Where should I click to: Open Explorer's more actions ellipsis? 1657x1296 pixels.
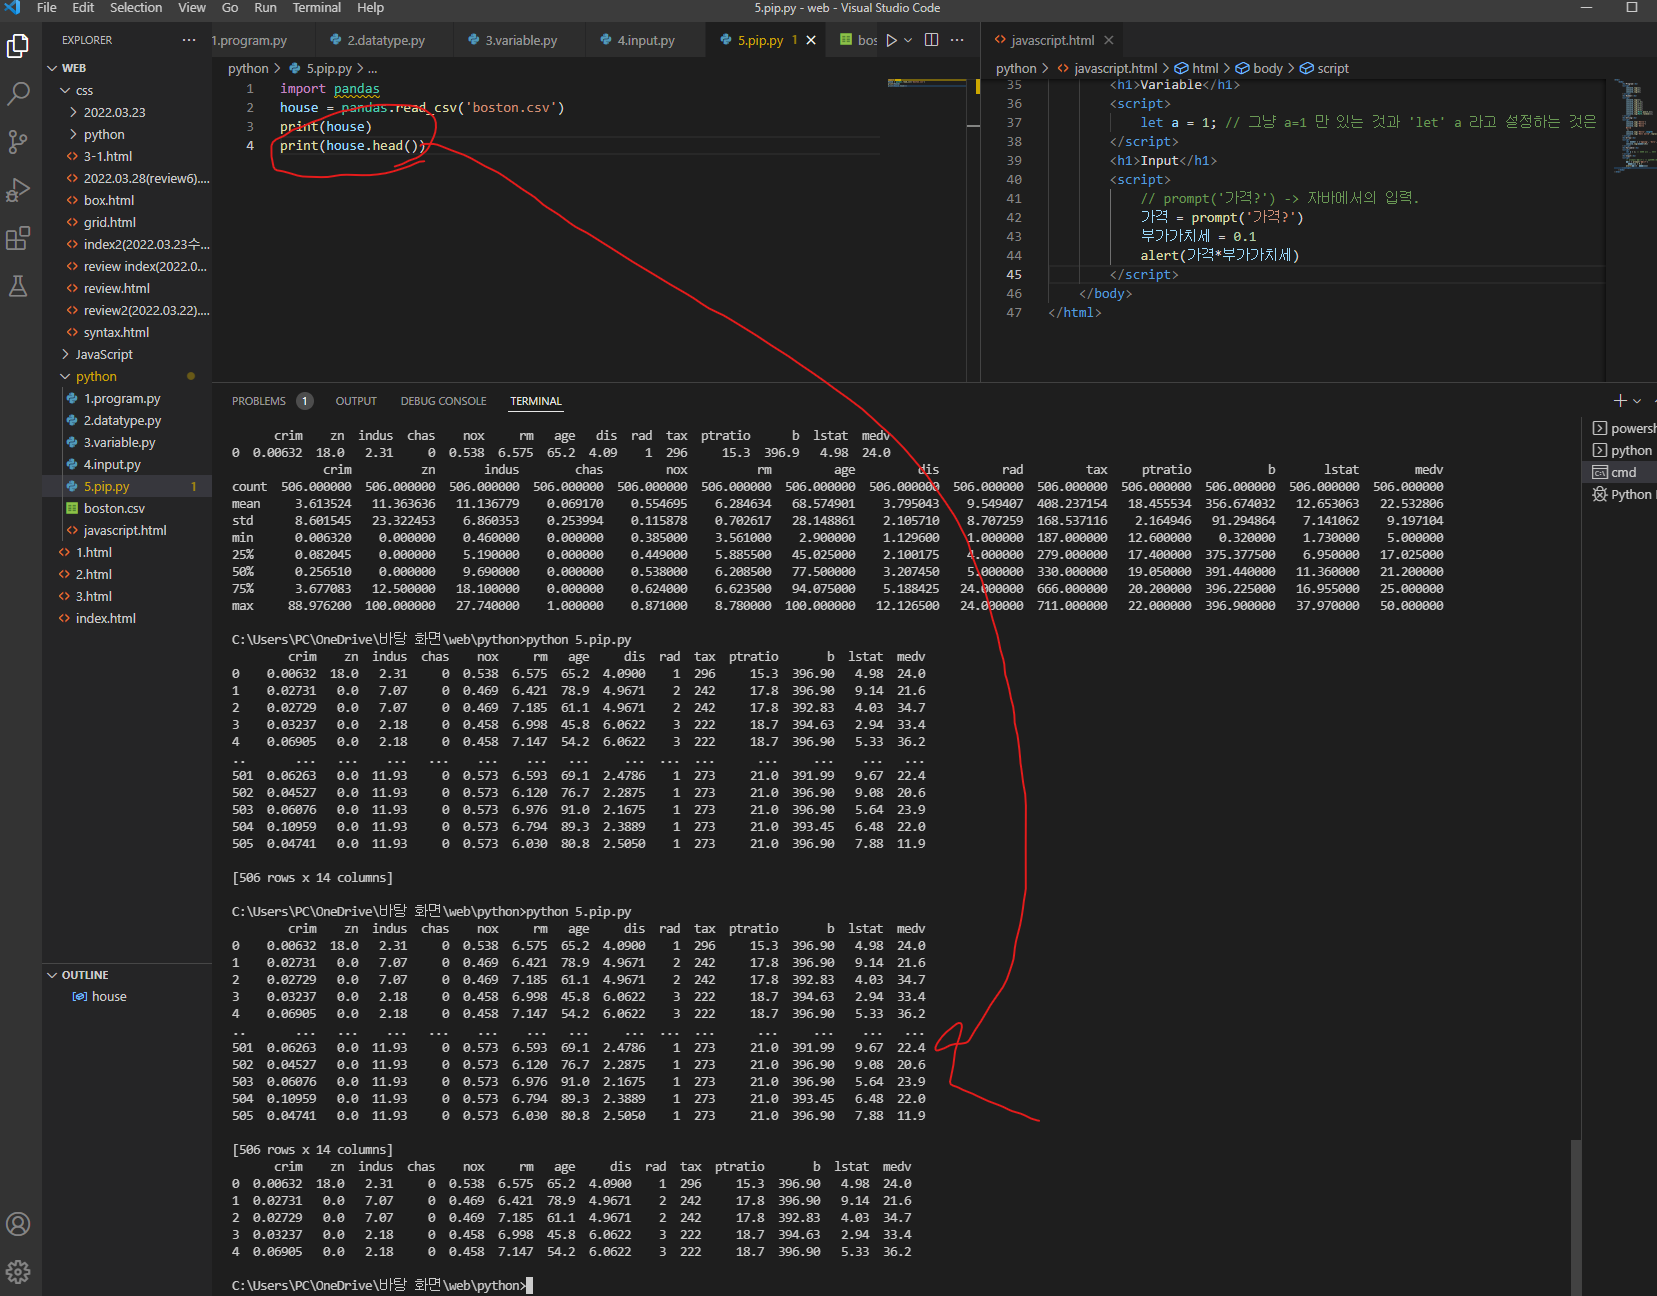pyautogui.click(x=189, y=40)
